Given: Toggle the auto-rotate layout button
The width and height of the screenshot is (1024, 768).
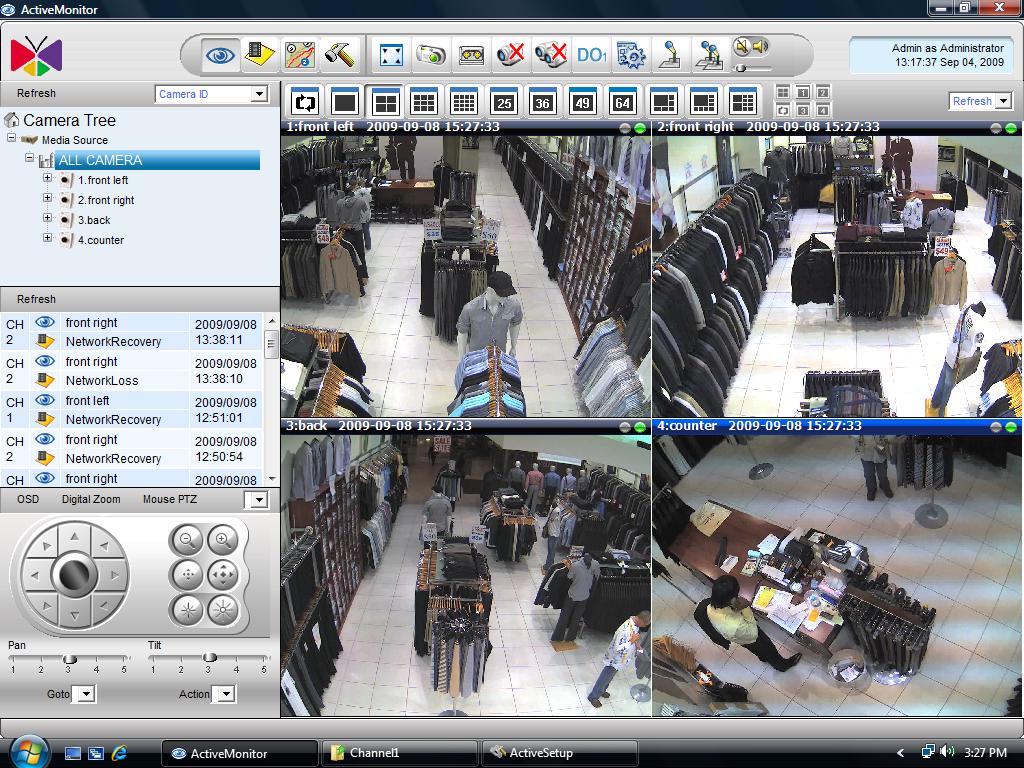Looking at the screenshot, I should click(305, 102).
